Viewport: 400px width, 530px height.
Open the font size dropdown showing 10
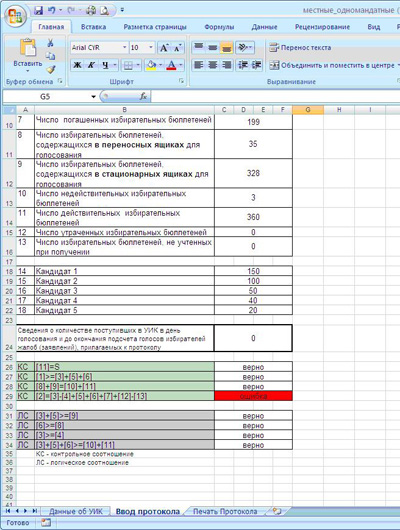[151, 48]
